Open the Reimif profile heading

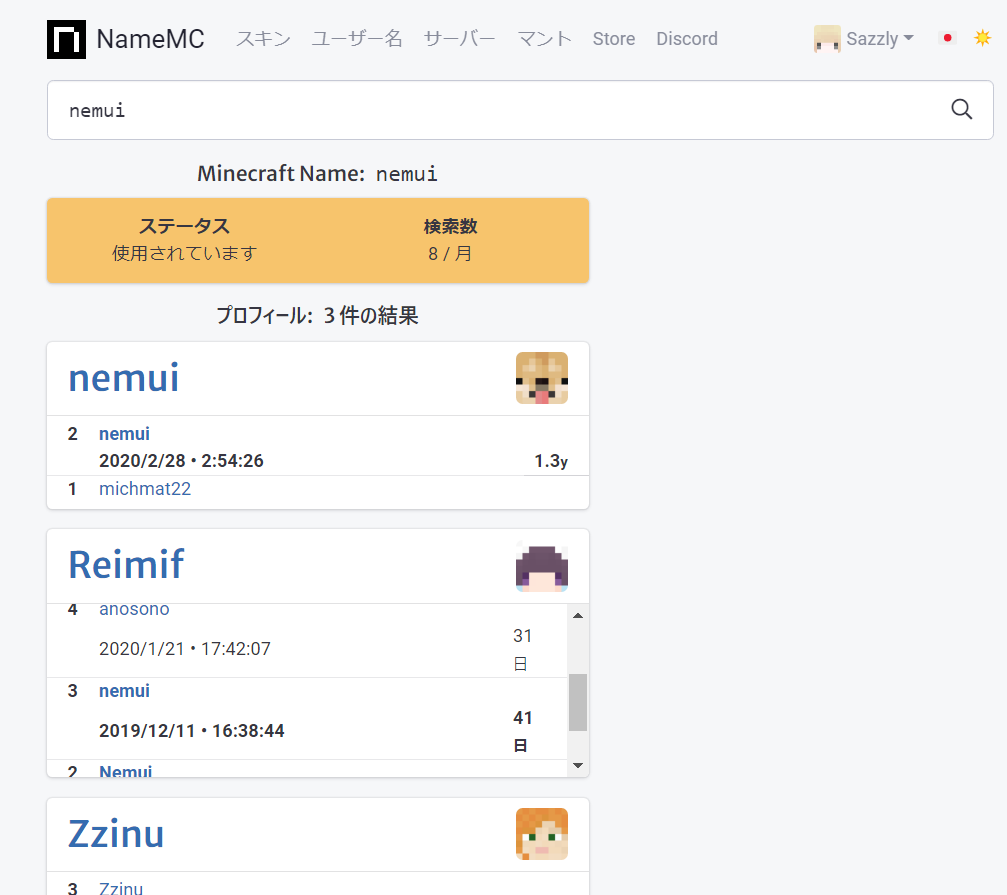(x=126, y=565)
